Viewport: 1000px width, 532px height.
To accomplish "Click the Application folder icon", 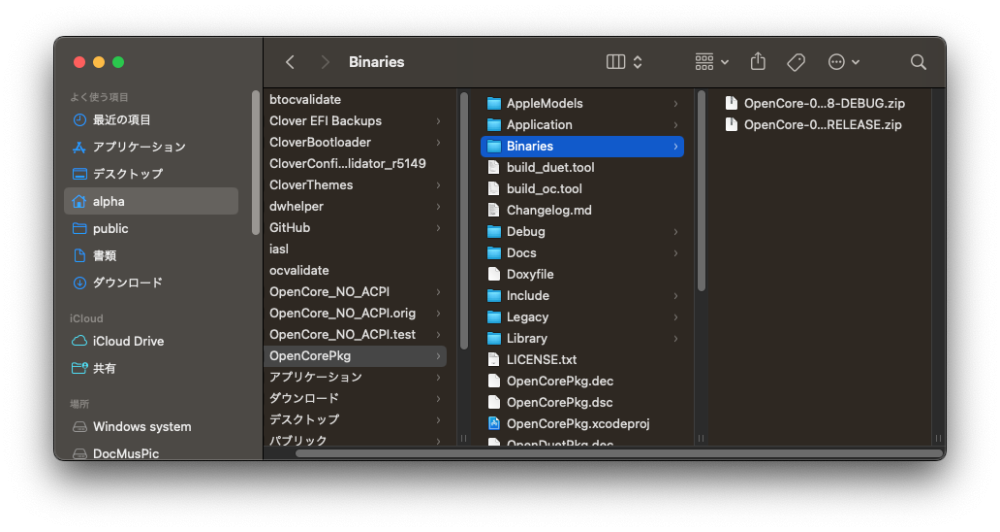I will [494, 125].
